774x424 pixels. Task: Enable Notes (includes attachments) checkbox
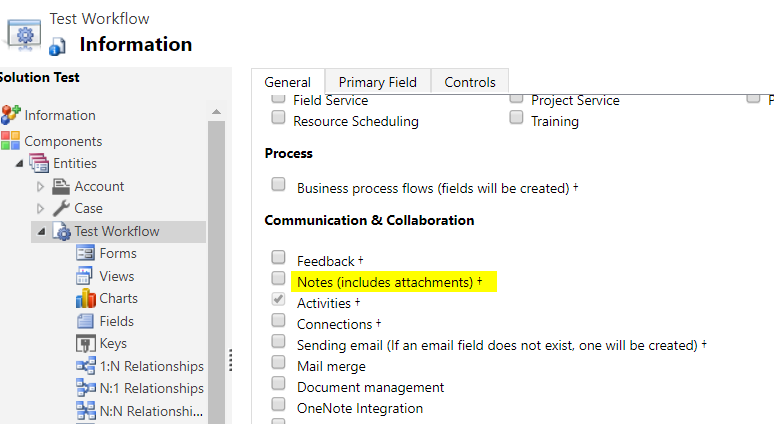pyautogui.click(x=278, y=278)
